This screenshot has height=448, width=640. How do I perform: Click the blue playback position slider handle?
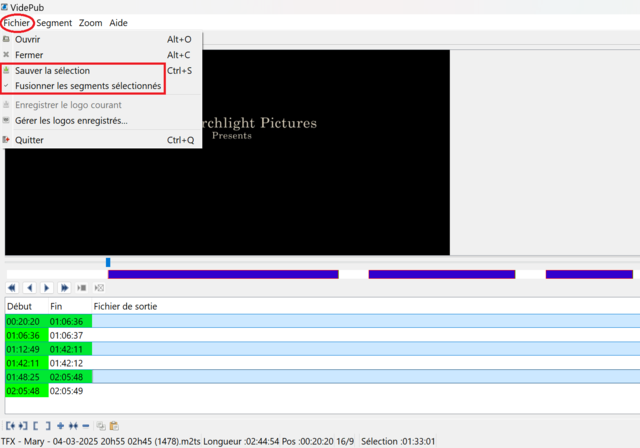click(x=108, y=262)
